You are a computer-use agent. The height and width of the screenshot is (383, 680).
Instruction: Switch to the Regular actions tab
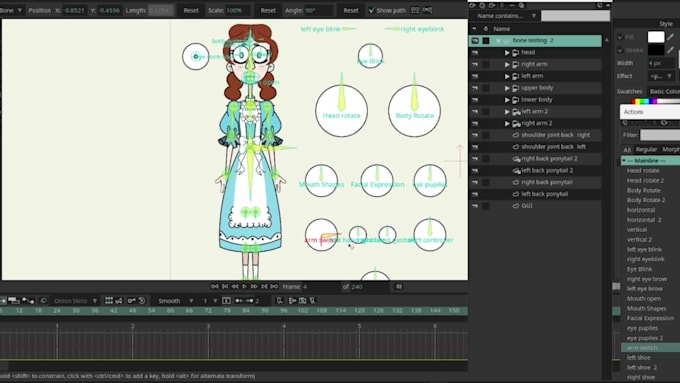point(646,149)
